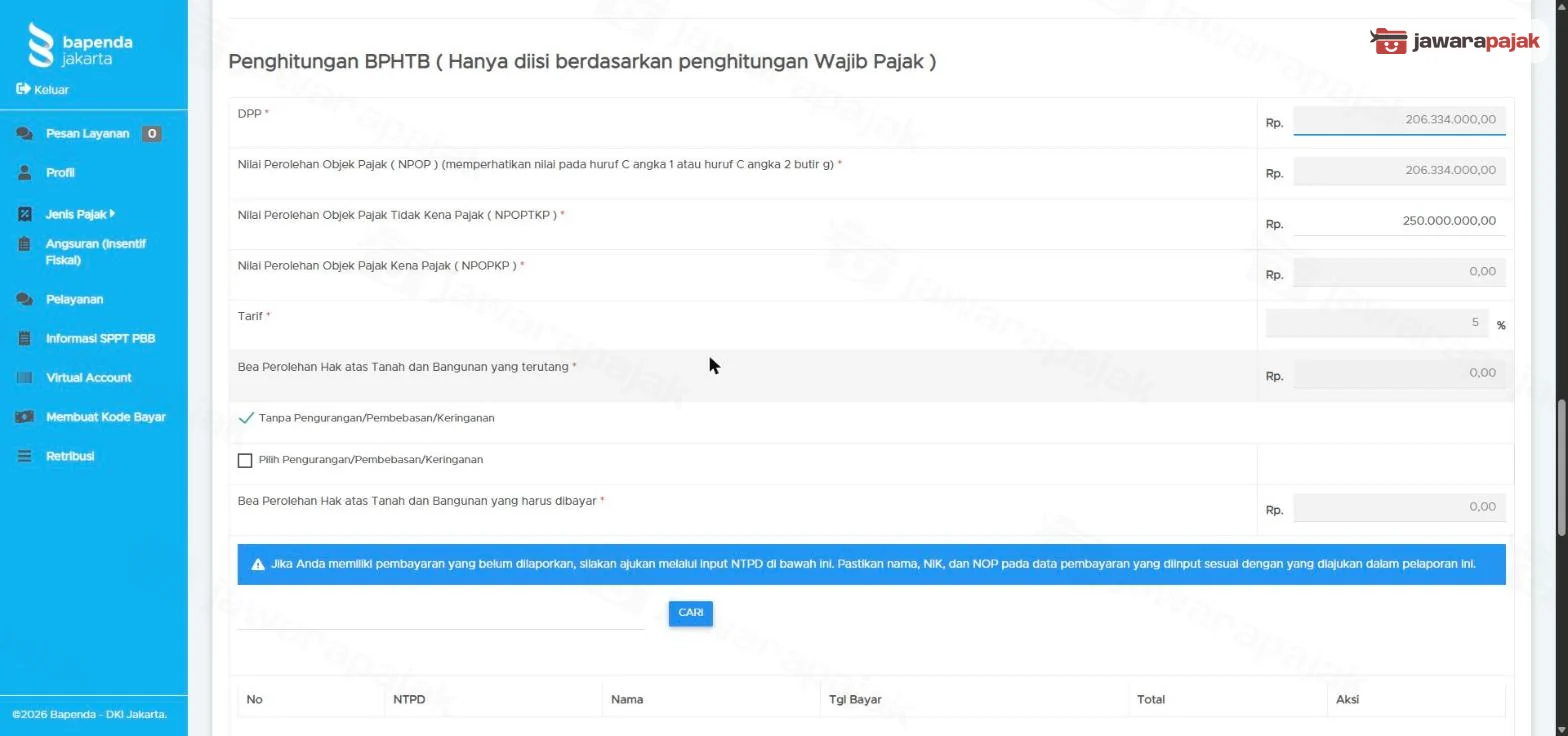Click the NPOP amount field
Image resolution: width=1568 pixels, height=736 pixels.
(1399, 171)
